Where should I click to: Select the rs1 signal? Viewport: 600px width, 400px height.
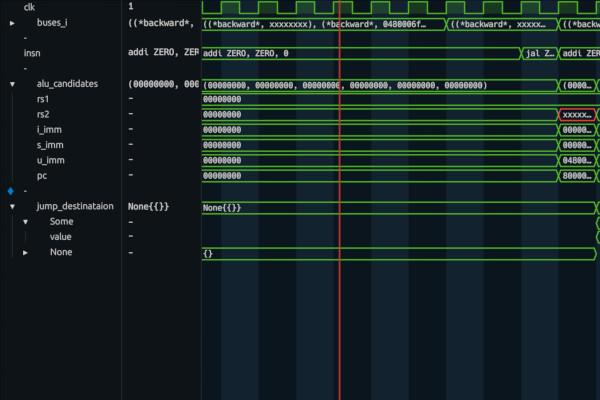42,100
